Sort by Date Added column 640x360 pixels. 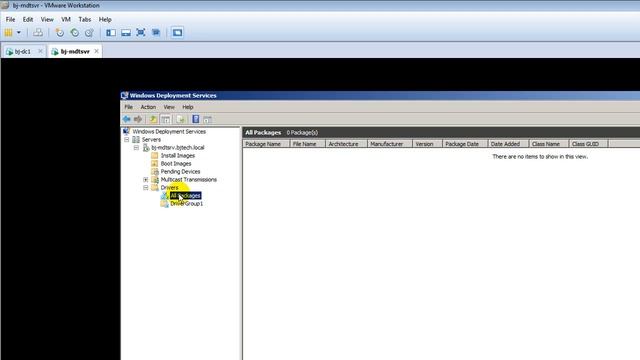(x=509, y=144)
